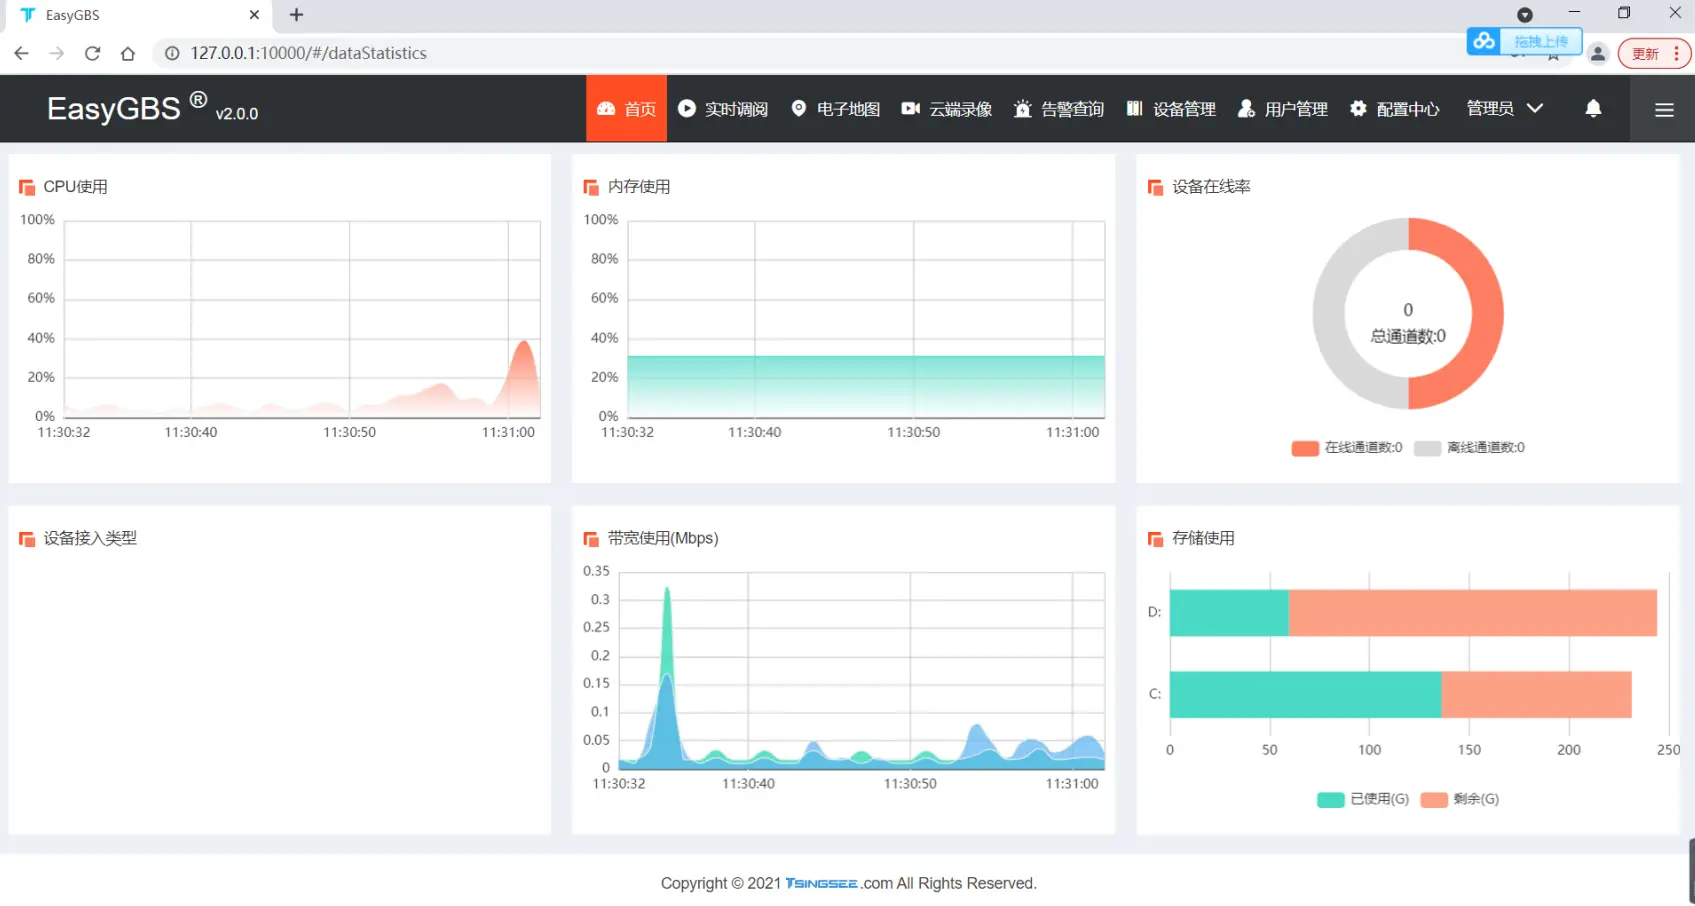The image size is (1695, 906).
Task: Toggle 已使用(G) legend in storage chart
Action: 1362,799
